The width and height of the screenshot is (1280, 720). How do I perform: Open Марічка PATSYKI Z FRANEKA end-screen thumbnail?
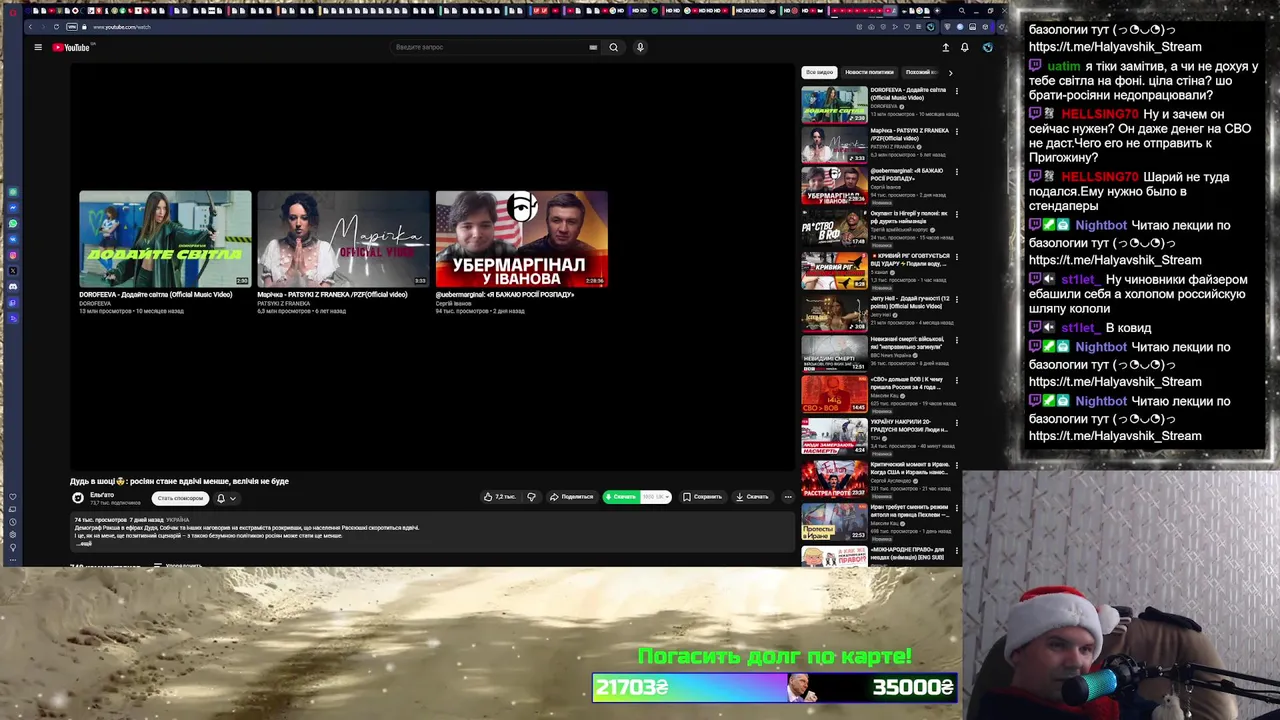(x=343, y=239)
